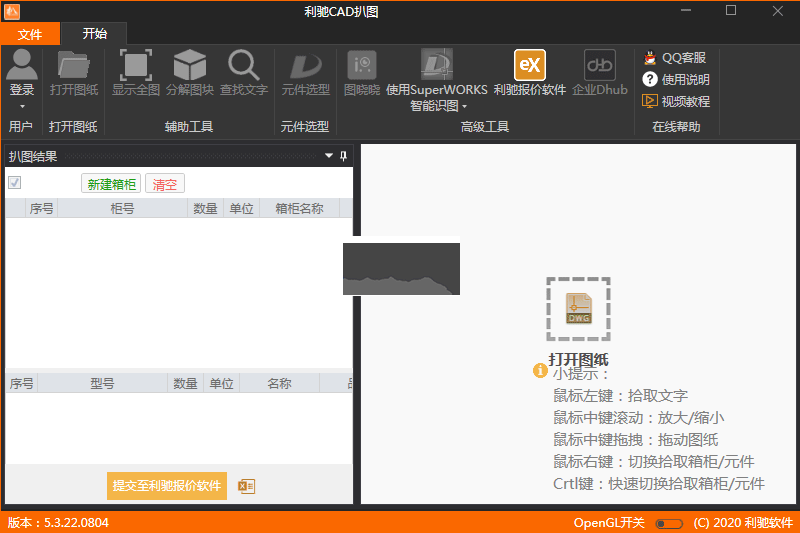
Task: Toggle the OpenGL开关 switch
Action: coord(668,523)
